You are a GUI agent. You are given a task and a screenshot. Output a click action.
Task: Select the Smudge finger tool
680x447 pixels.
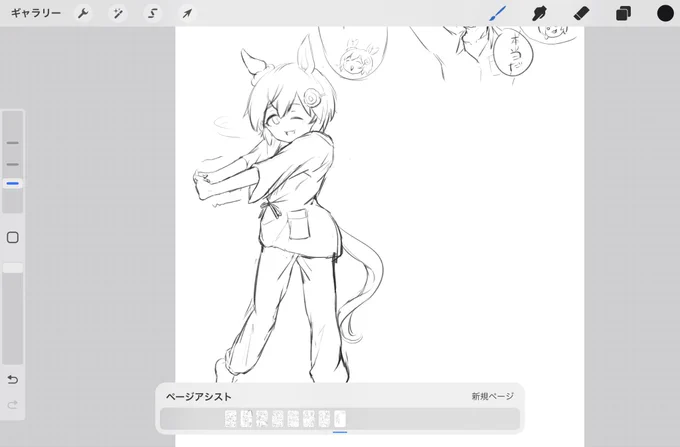pos(539,13)
